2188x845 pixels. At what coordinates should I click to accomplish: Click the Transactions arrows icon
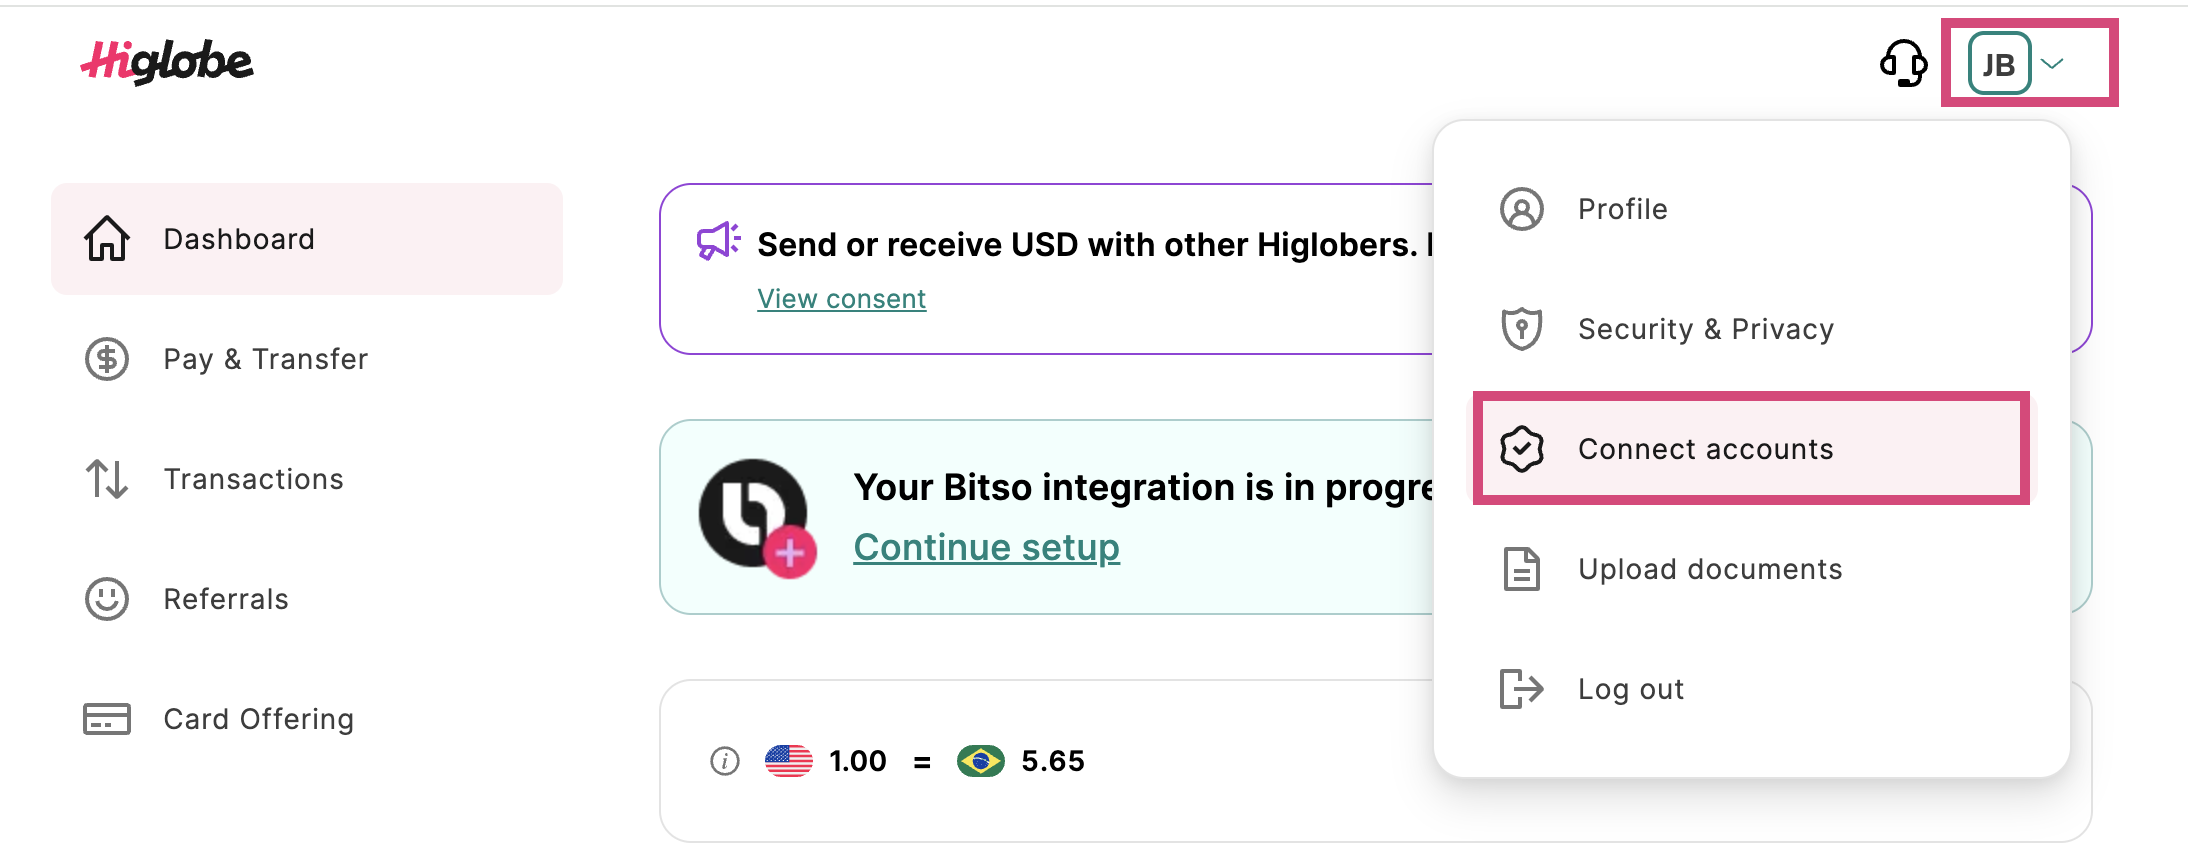coord(106,479)
